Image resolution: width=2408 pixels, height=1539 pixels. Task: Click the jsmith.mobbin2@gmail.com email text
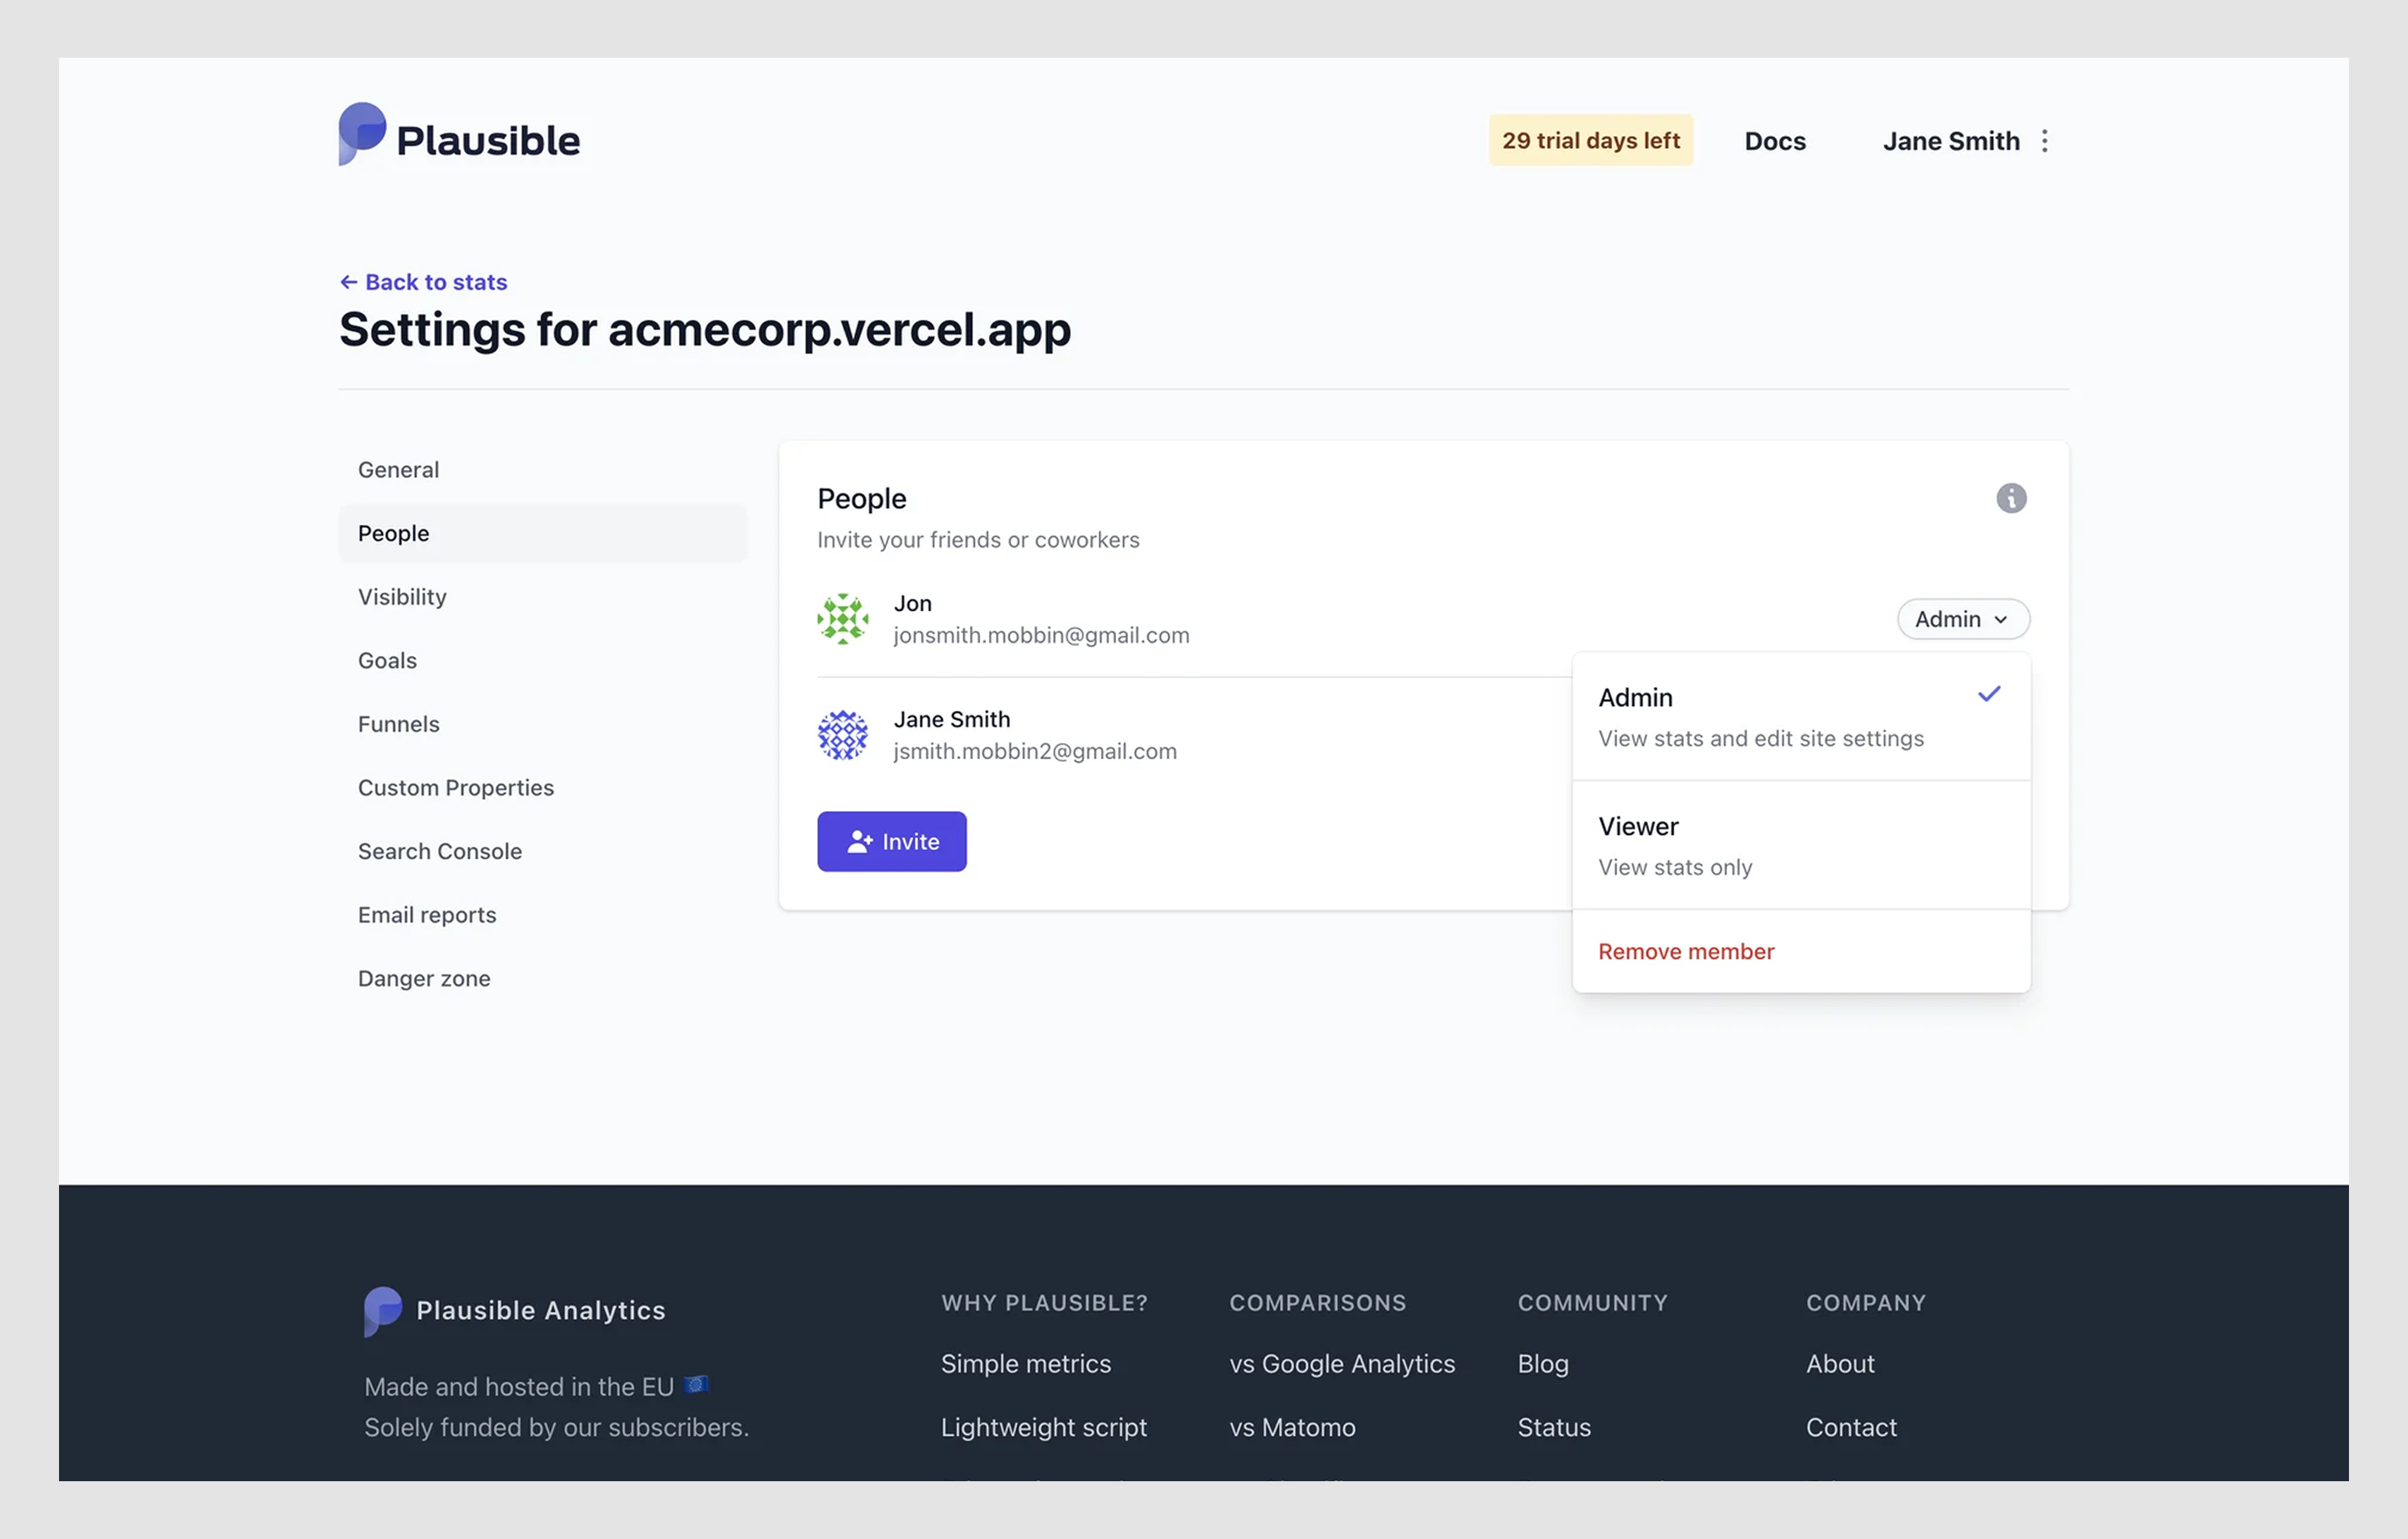pos(1035,752)
